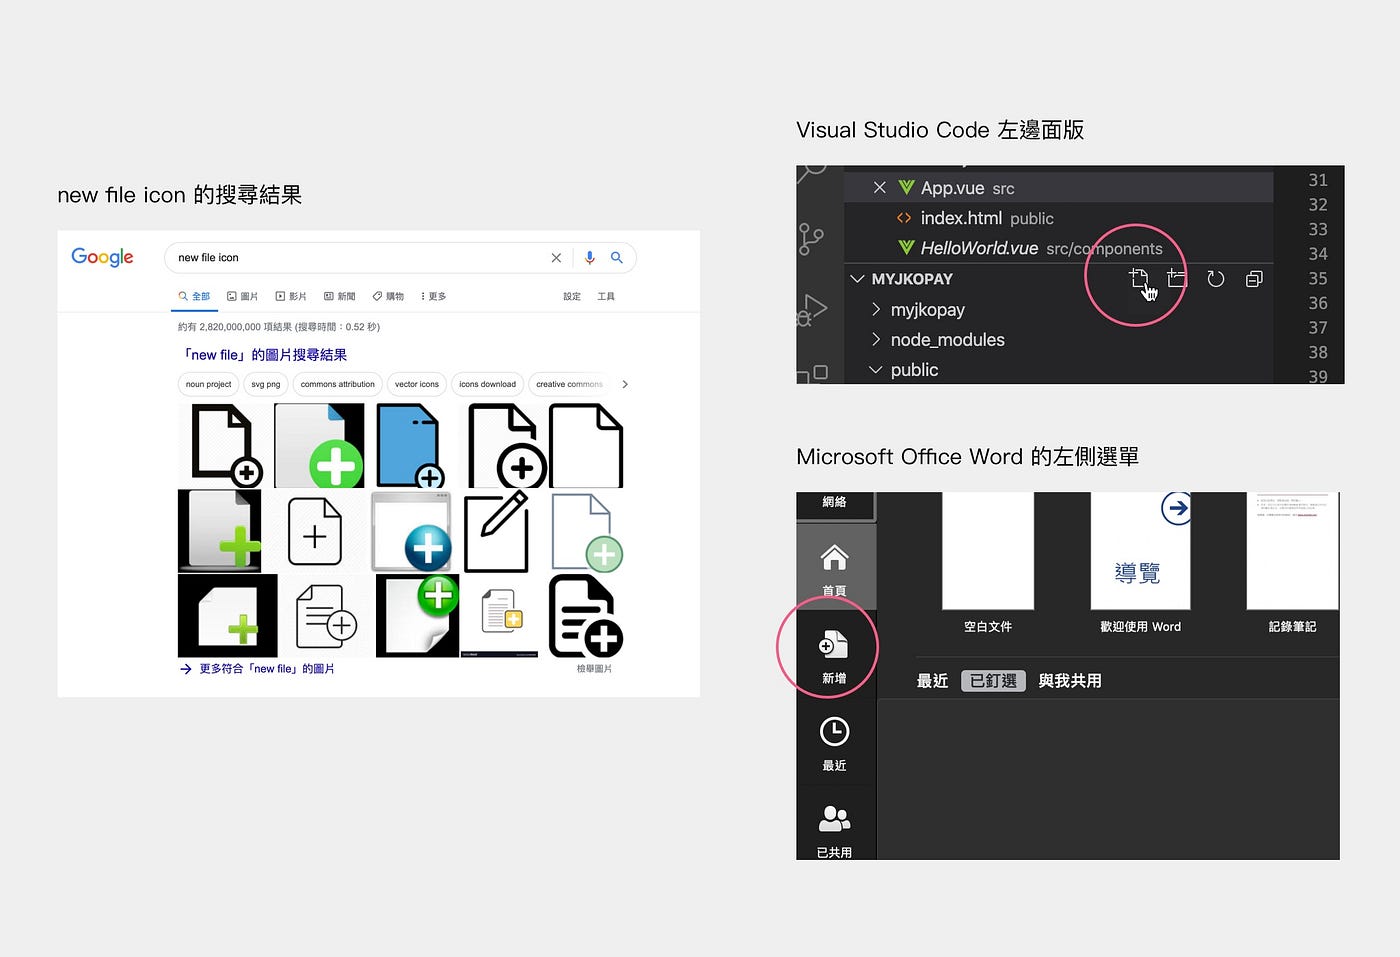Select the 已釘選 (Pinned) tab in Word
This screenshot has height=957, width=1400.
[993, 681]
